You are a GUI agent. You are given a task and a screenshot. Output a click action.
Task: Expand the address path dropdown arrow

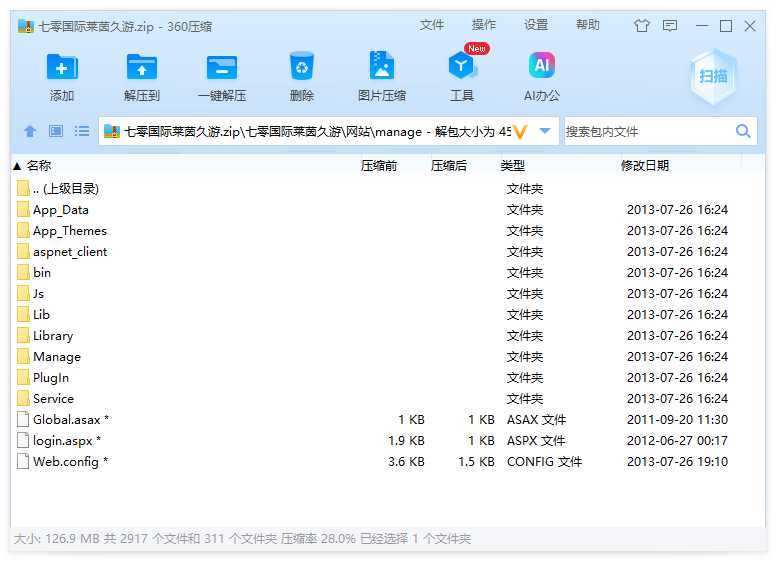[x=545, y=131]
